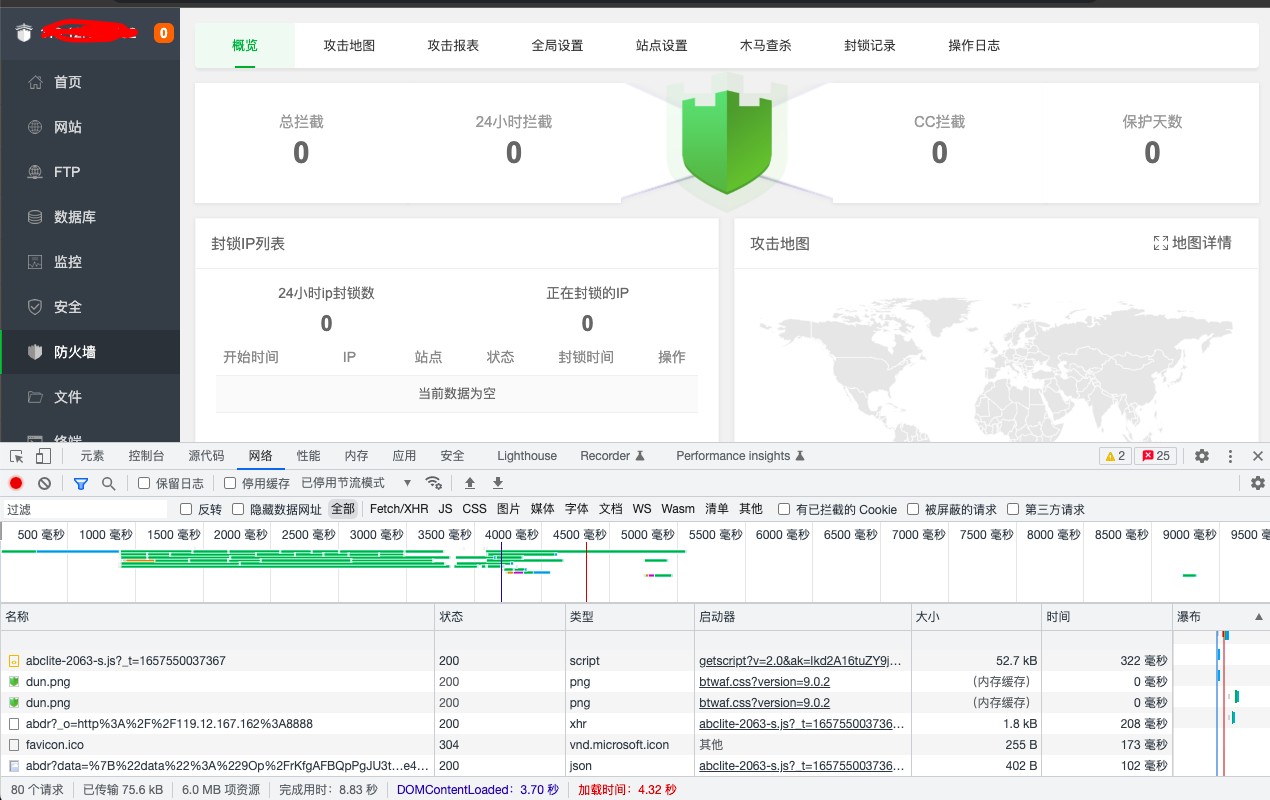Switch DevTools to 元素 tab
1270x800 pixels.
[92, 456]
